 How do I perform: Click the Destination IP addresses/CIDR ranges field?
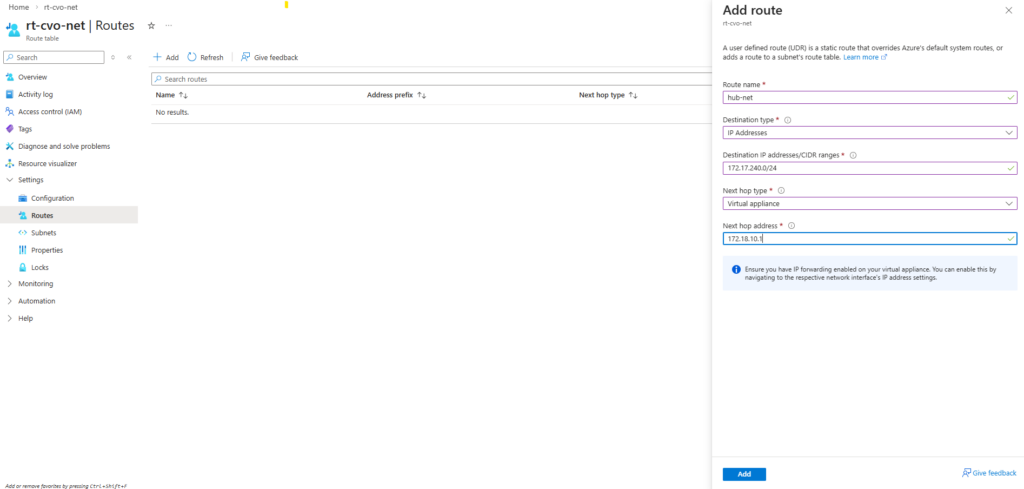(870, 168)
